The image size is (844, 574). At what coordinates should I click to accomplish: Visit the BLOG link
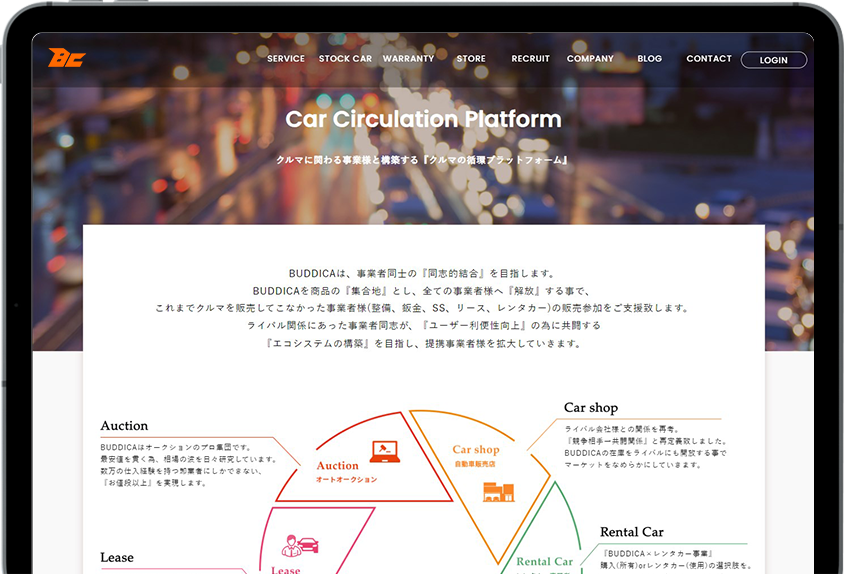(x=649, y=59)
